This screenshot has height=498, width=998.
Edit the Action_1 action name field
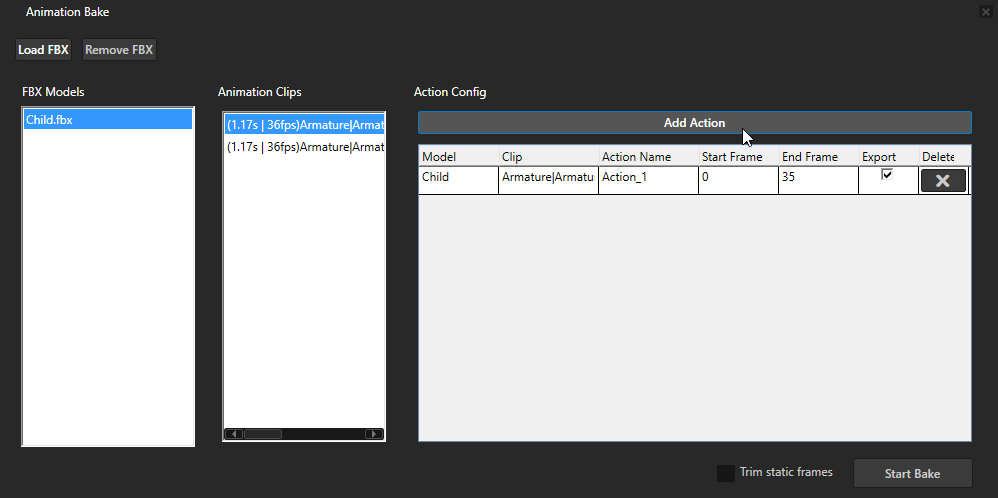(649, 180)
